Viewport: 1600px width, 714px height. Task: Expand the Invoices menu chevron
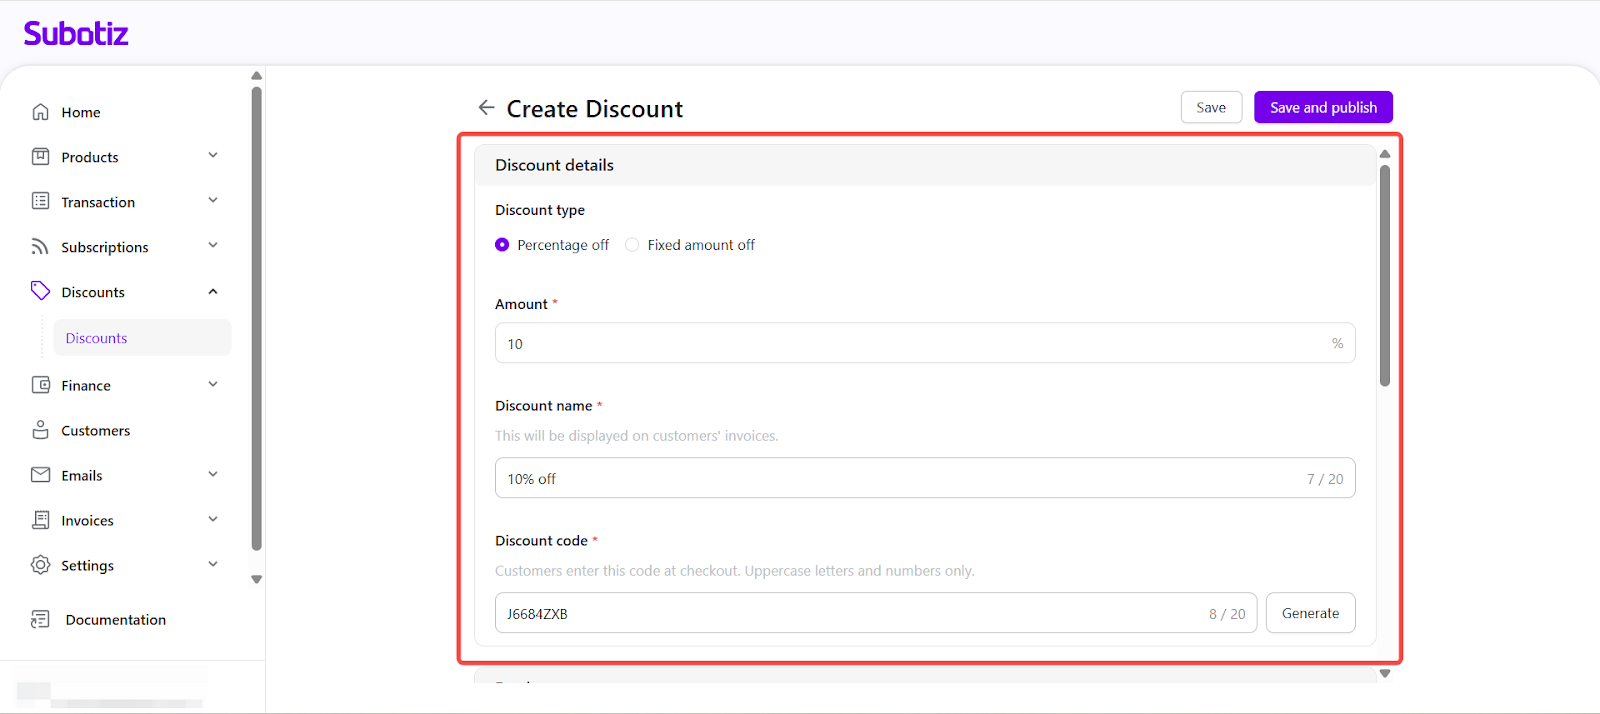pyautogui.click(x=213, y=520)
